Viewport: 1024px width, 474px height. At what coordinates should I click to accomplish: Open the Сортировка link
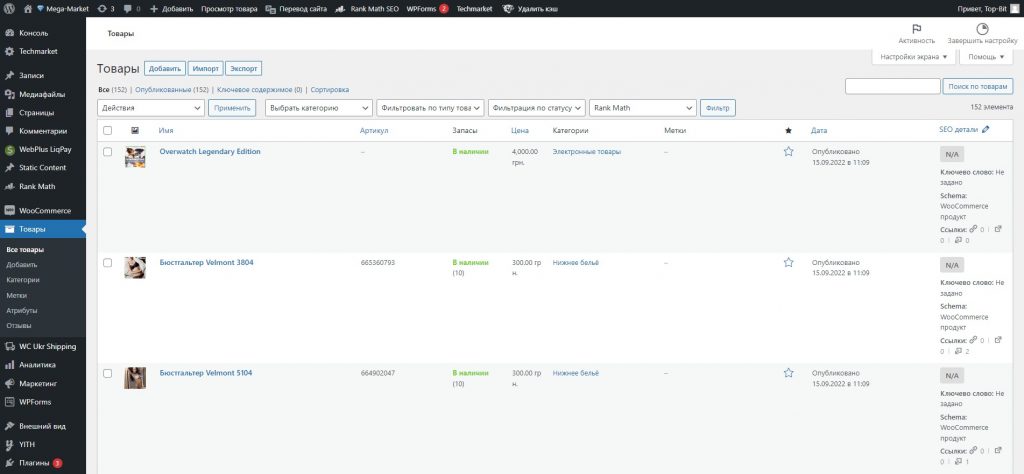click(330, 90)
